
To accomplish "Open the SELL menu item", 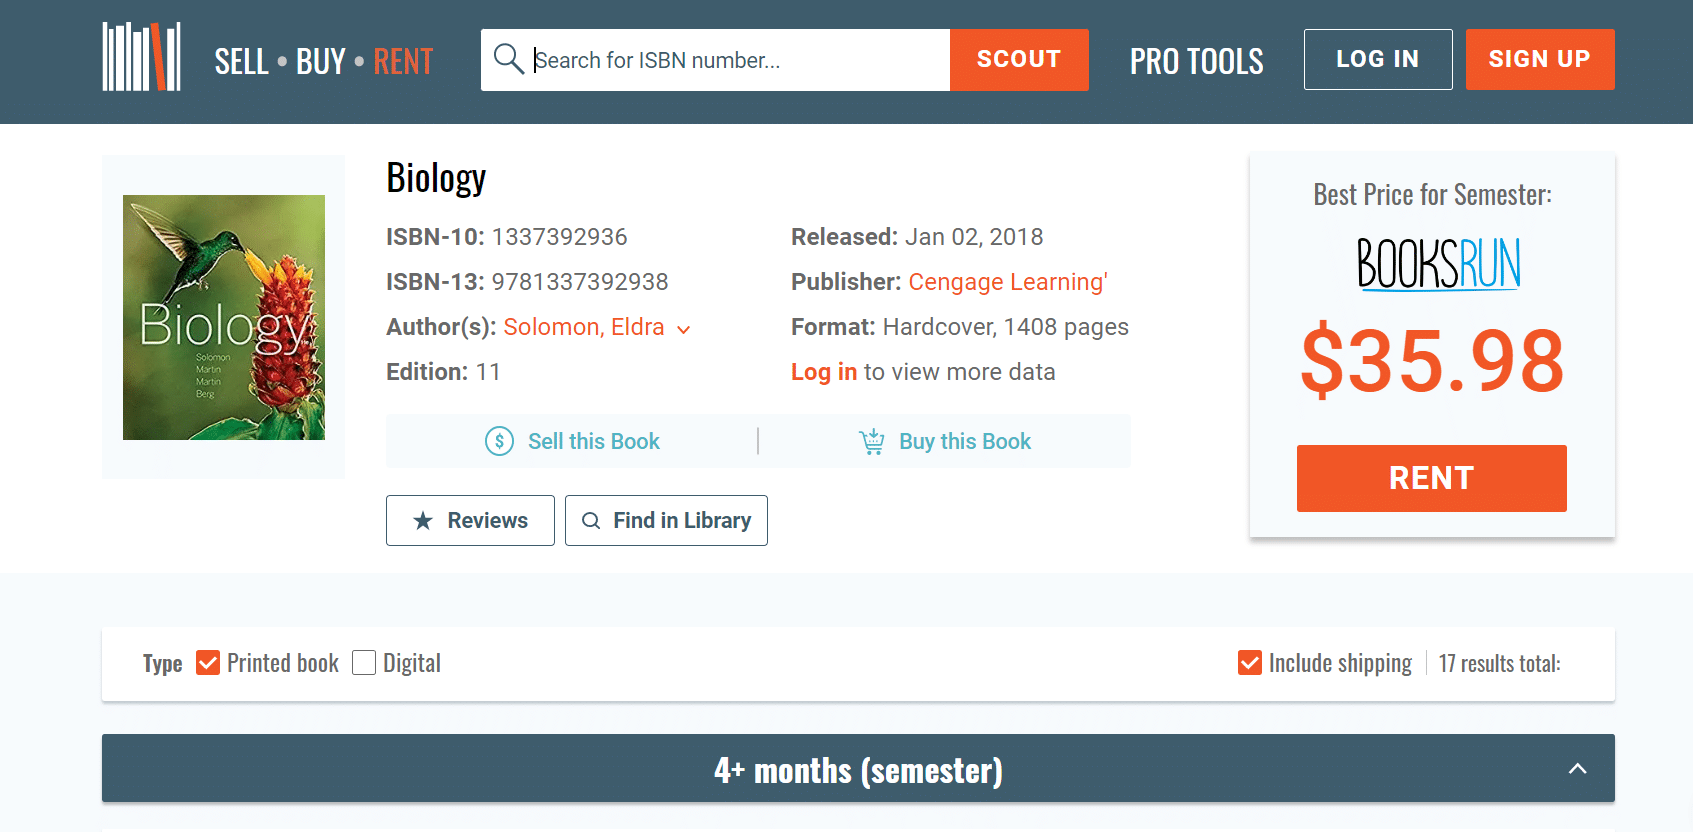I will coord(241,62).
